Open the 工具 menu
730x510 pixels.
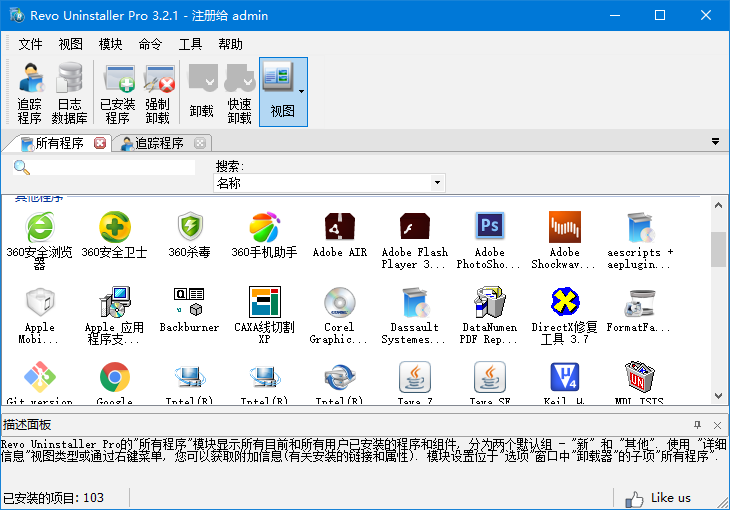(x=190, y=44)
